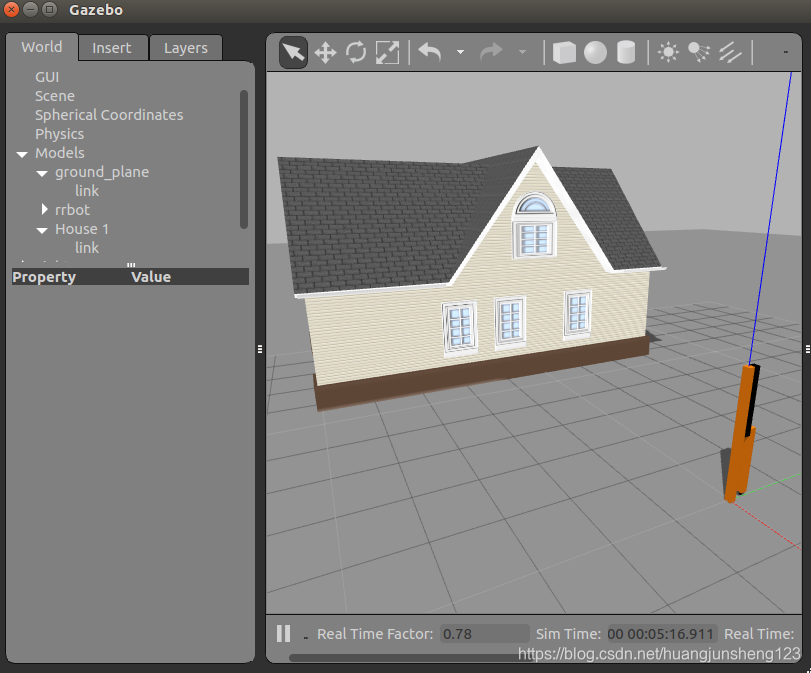Choose the selection arrow mode
The height and width of the screenshot is (673, 811).
pos(293,52)
